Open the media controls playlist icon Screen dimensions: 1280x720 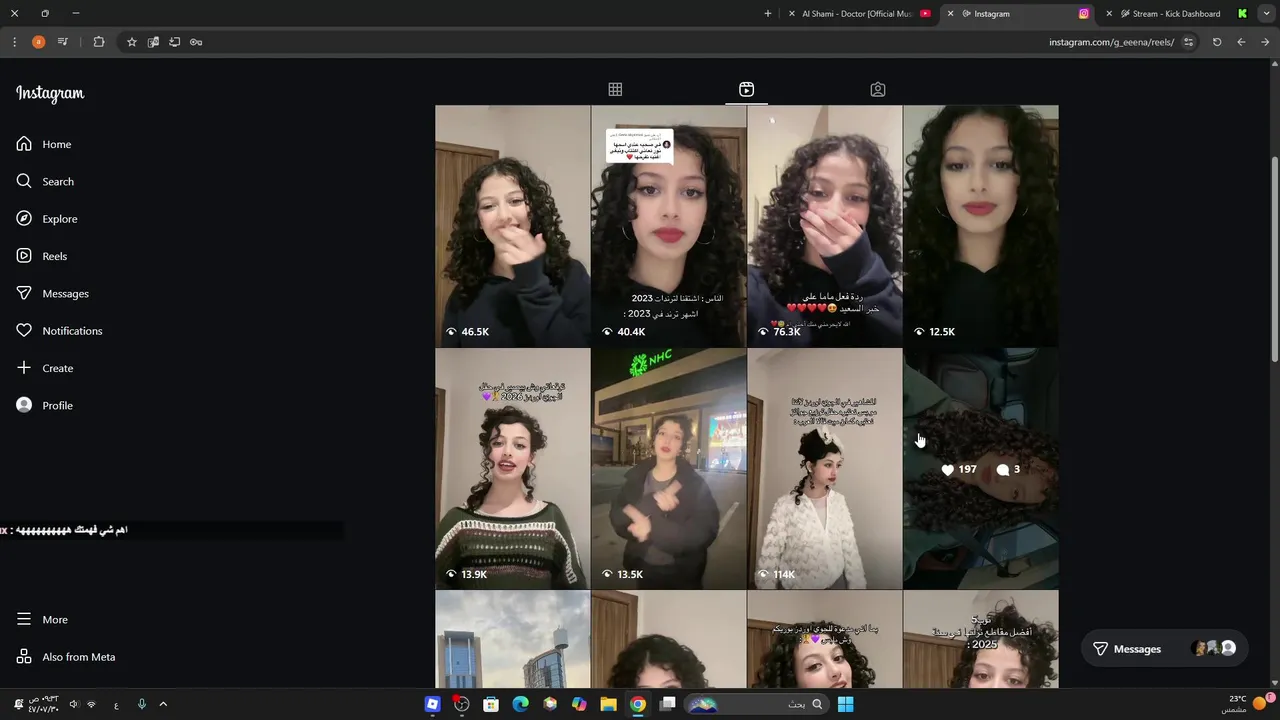[63, 42]
